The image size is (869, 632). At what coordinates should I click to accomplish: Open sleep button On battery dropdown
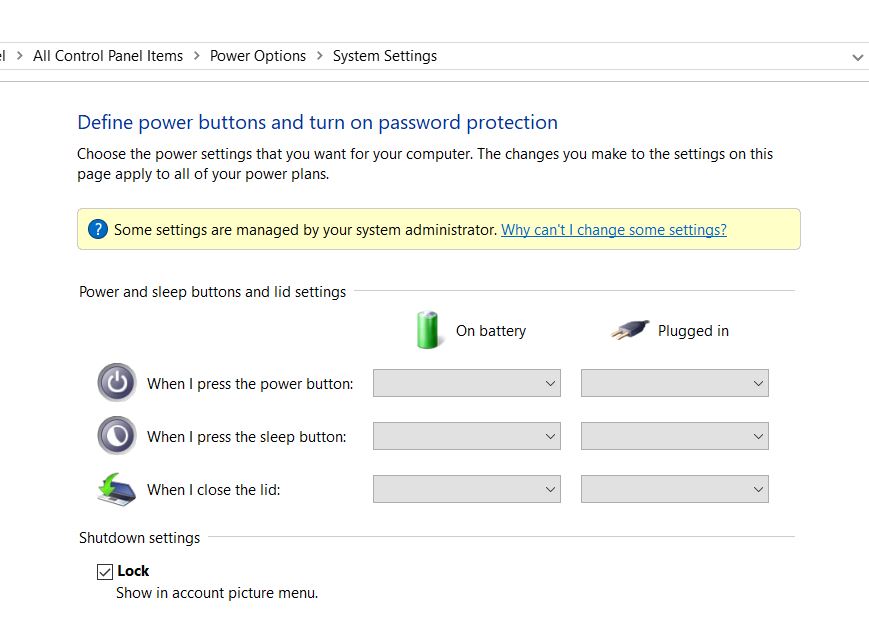(x=466, y=436)
